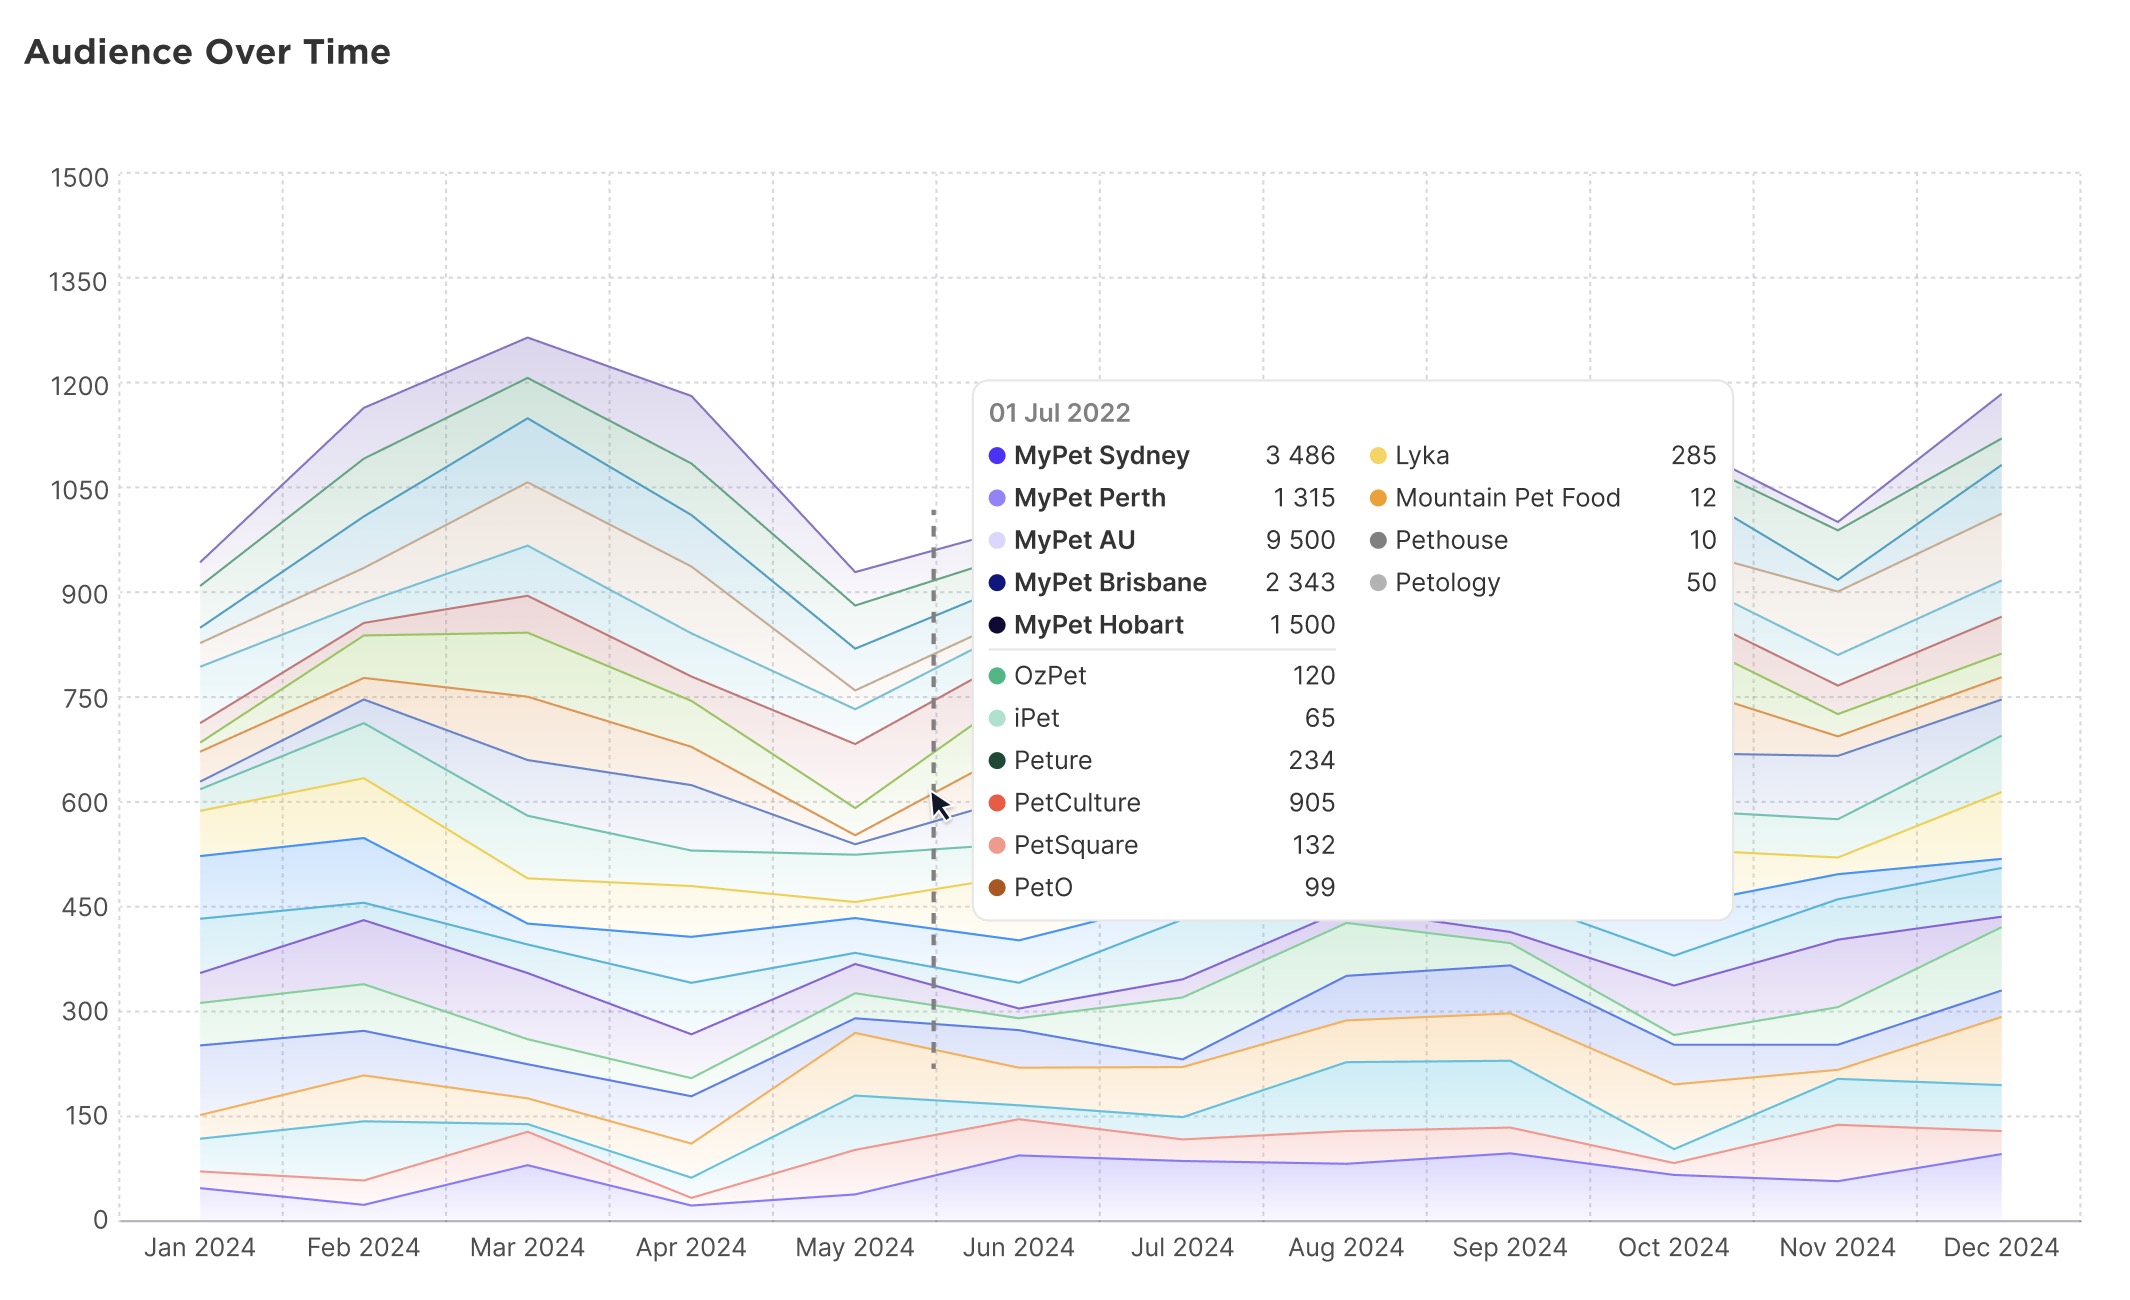2130x1300 pixels.
Task: Click the Nov 2024 x-axis label
Action: [1838, 1248]
